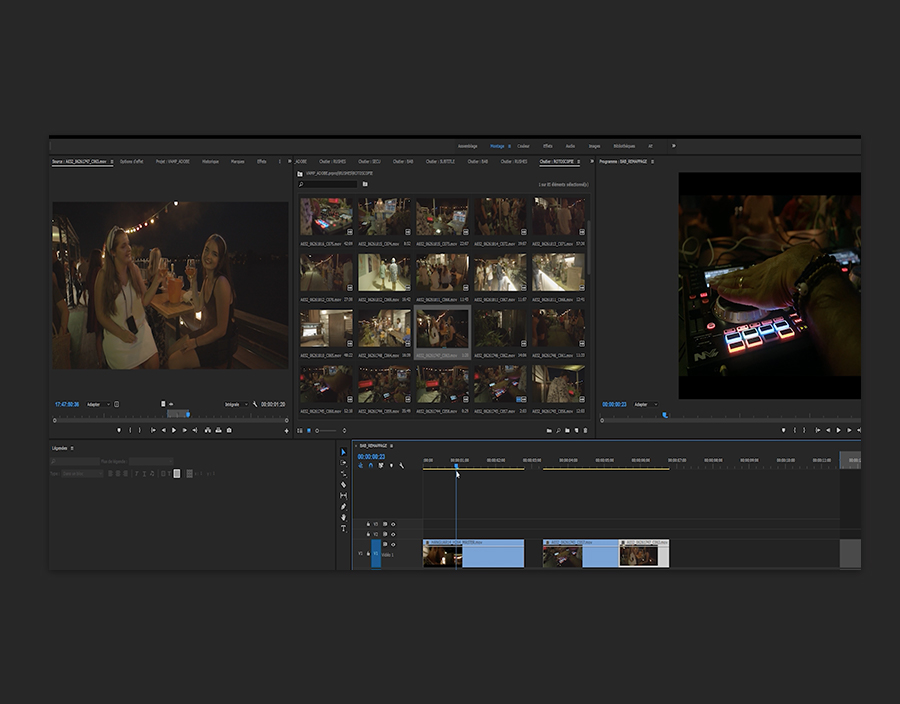This screenshot has height=704, width=900.
Task: Toggle the V1 track output eye
Action: [393, 544]
